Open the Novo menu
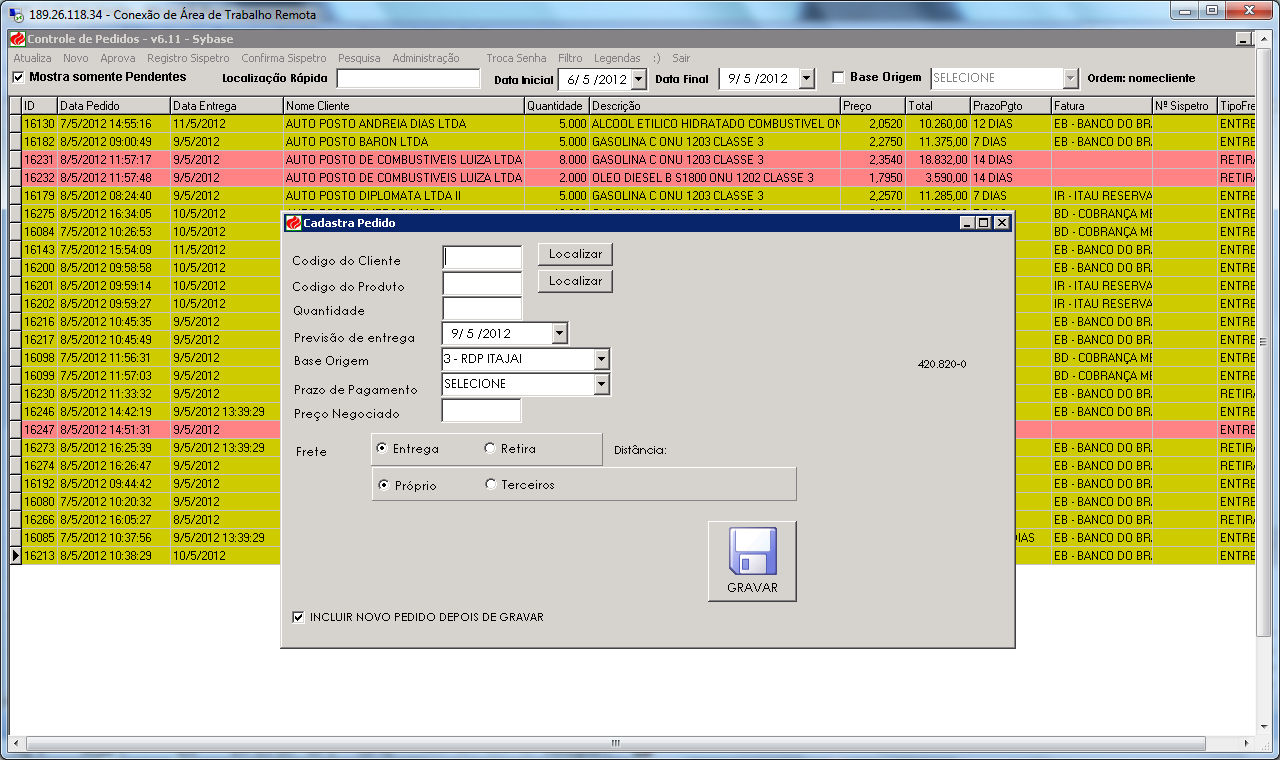Screen dimensions: 1280x760 coord(76,58)
